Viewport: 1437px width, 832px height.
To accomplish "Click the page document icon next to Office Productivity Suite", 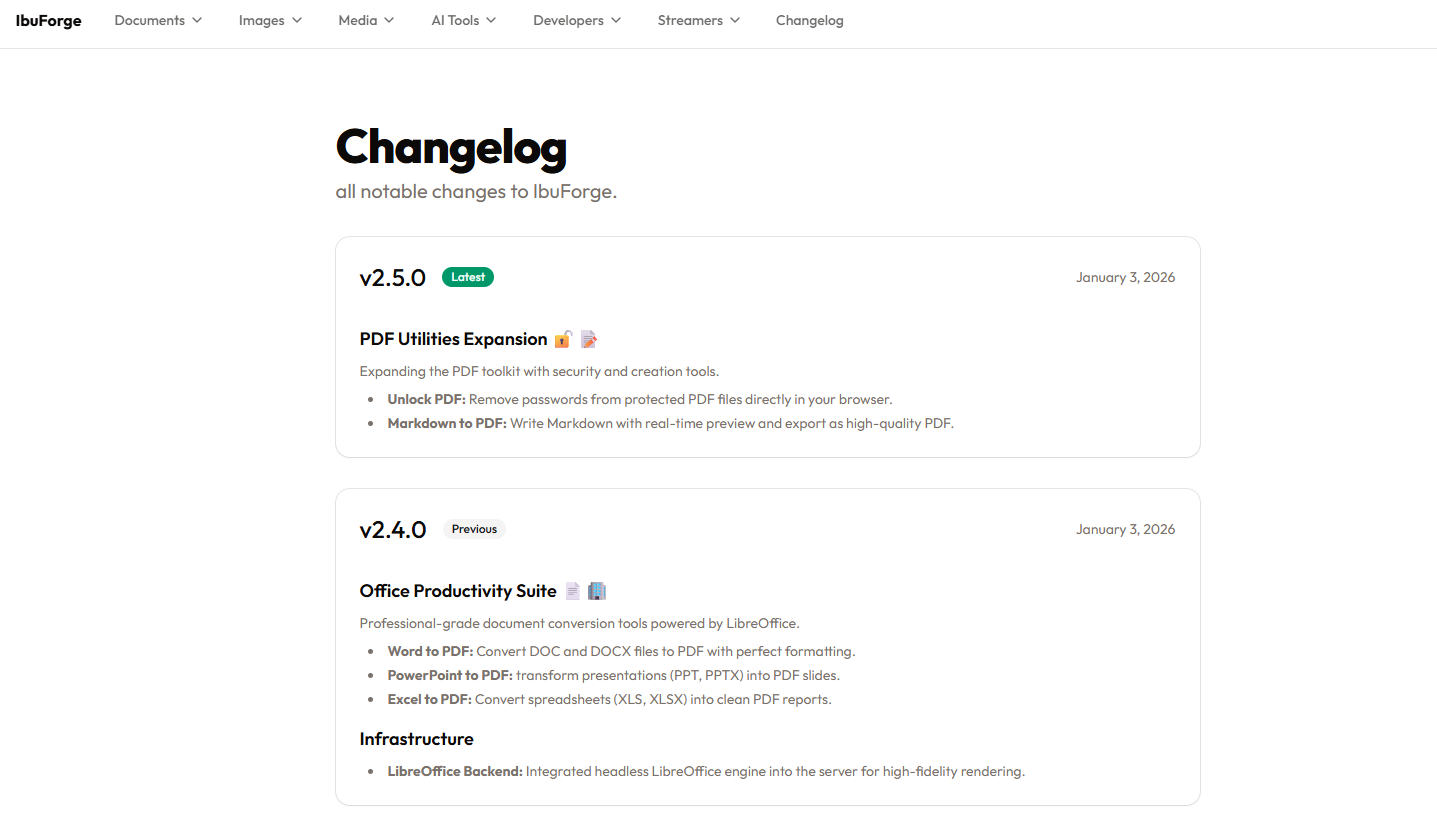I will tap(572, 590).
